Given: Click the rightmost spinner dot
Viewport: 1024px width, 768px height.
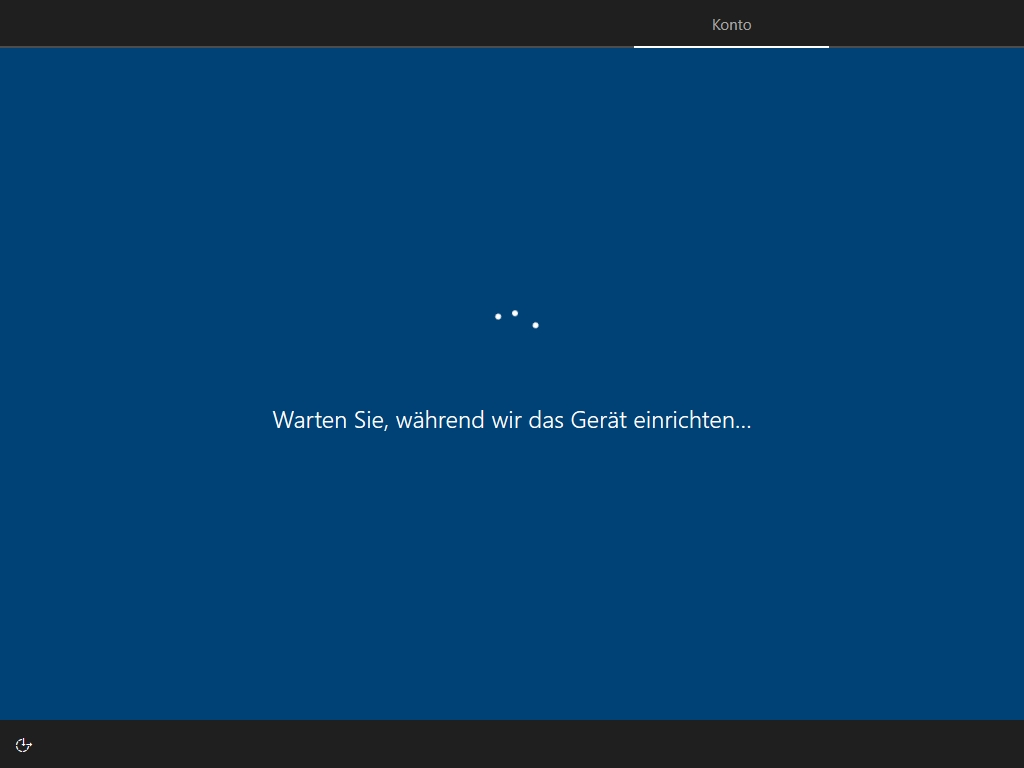Looking at the screenshot, I should click(x=536, y=325).
